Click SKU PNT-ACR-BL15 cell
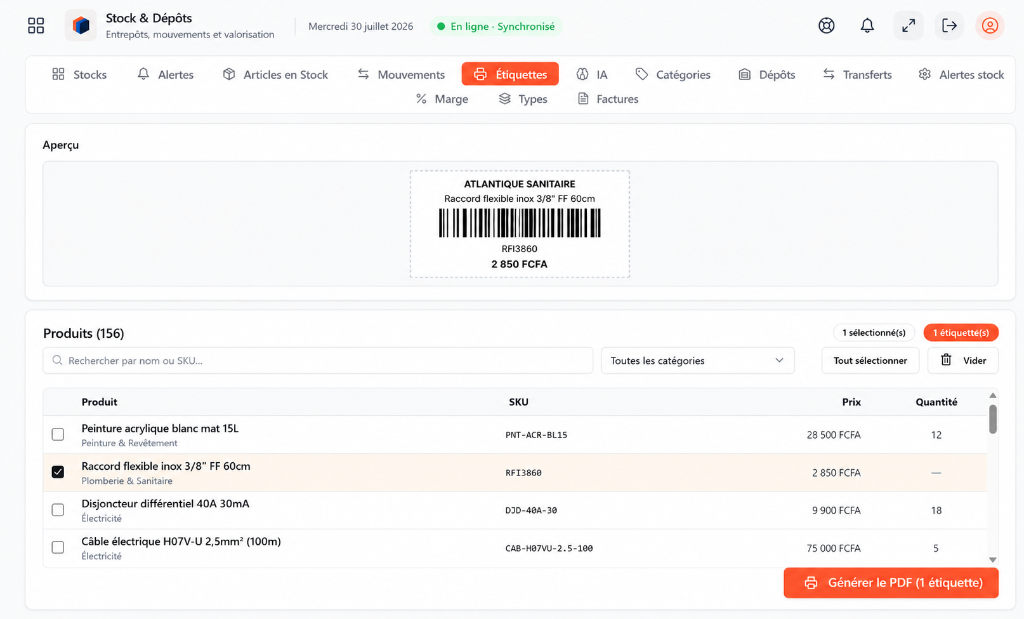Screen dimensions: 1024x619 pos(536,435)
